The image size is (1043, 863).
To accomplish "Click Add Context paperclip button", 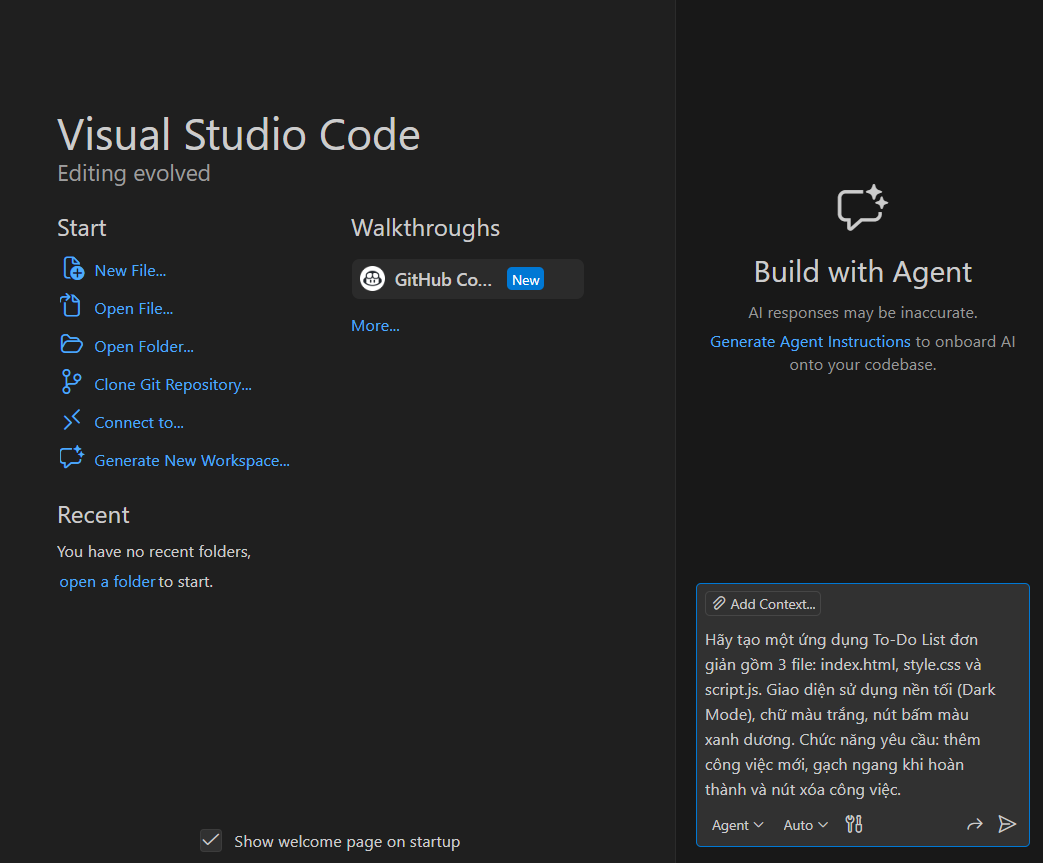I will pyautogui.click(x=762, y=603).
